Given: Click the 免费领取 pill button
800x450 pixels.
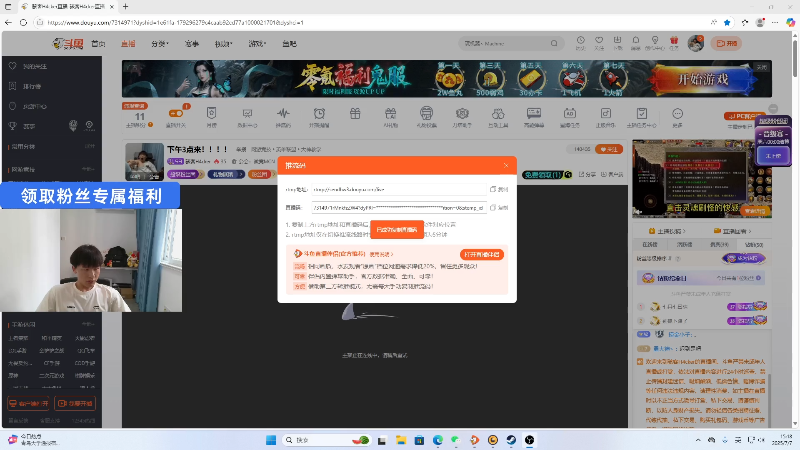Looking at the screenshot, I should (x=547, y=174).
